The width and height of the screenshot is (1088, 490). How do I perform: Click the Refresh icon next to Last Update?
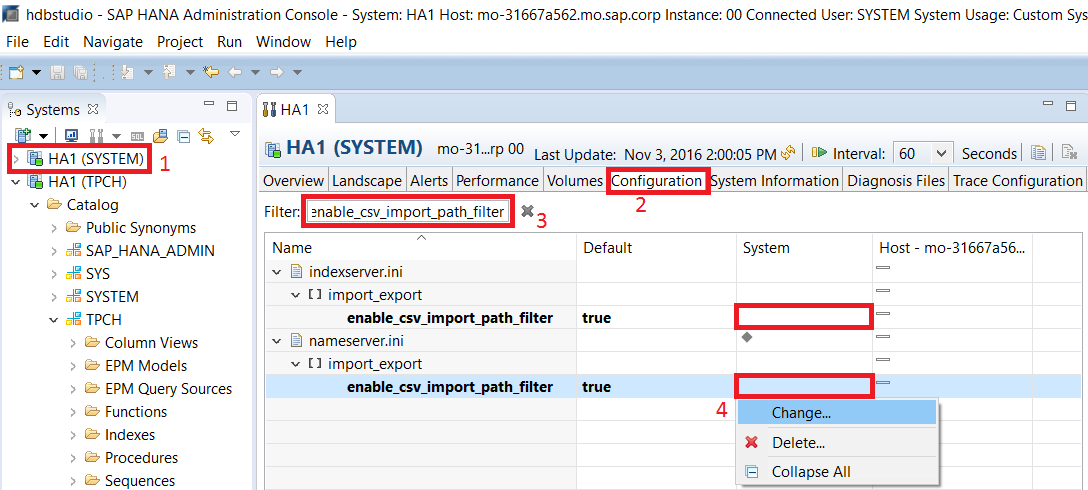(788, 153)
